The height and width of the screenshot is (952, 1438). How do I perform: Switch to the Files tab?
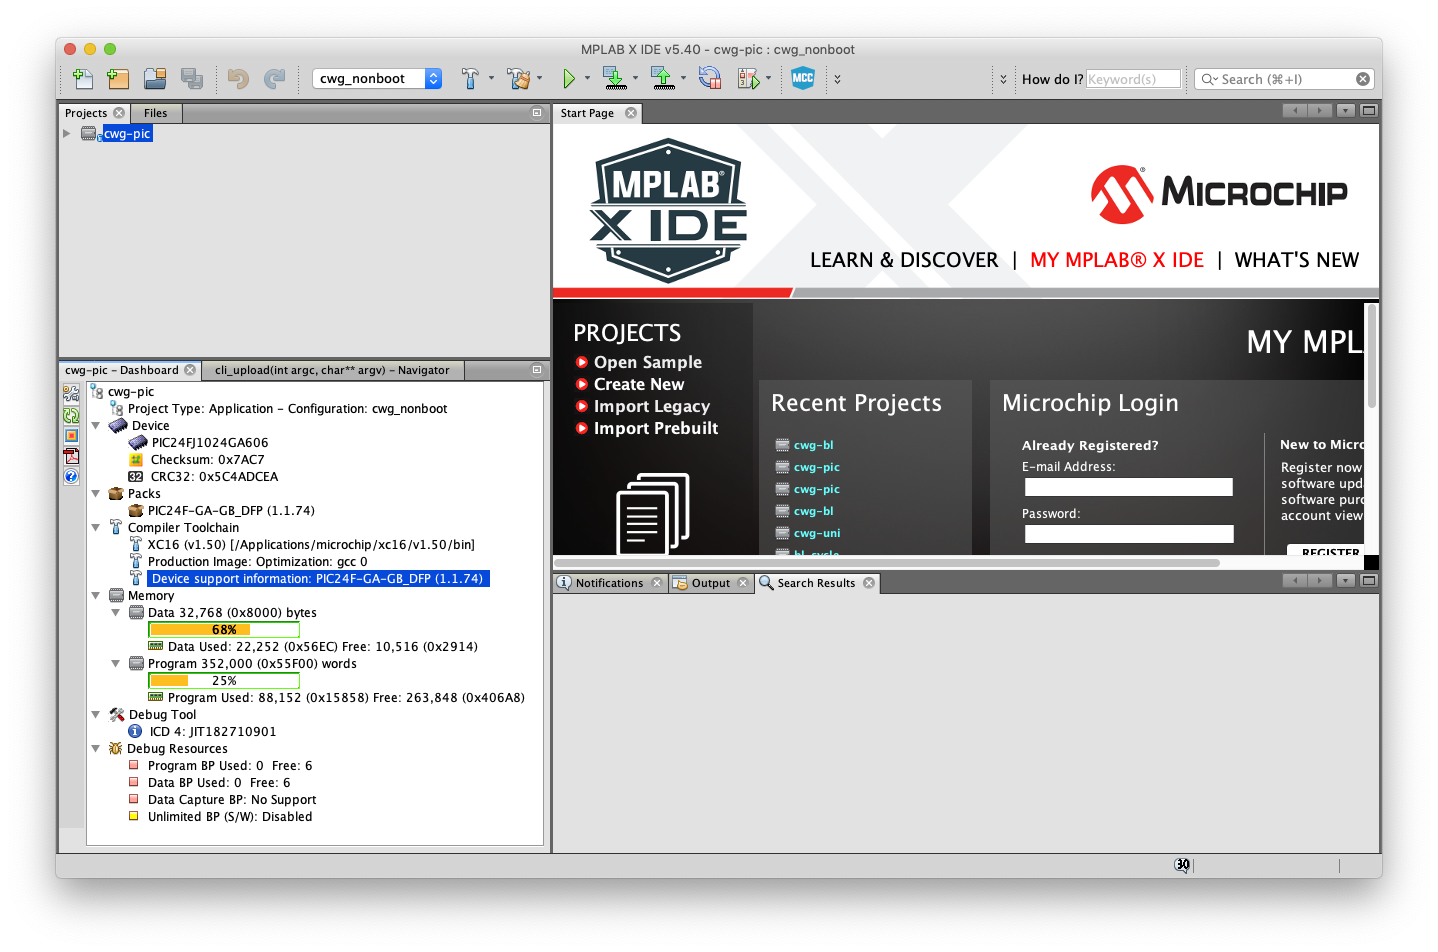coord(156,113)
